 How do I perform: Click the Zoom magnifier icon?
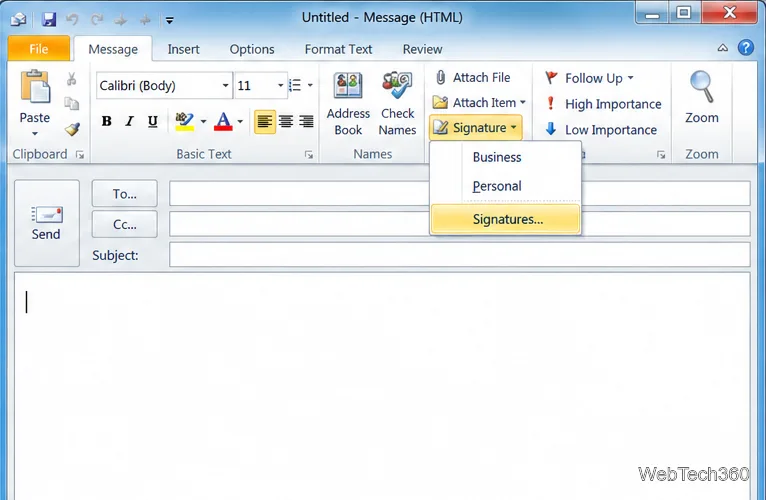coord(702,87)
